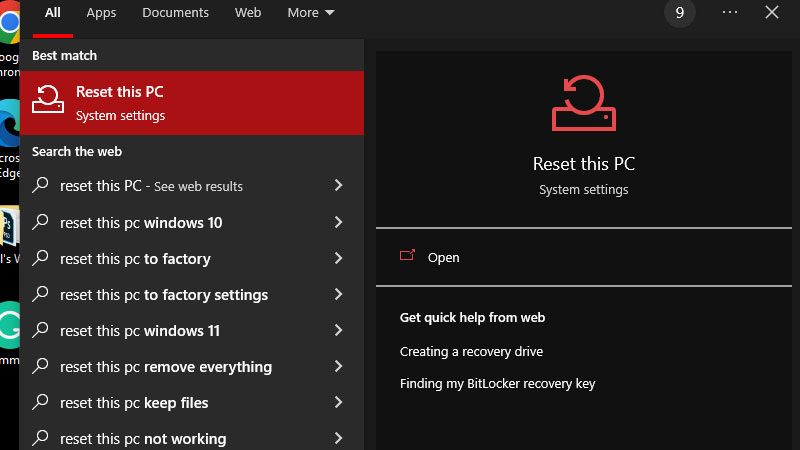Click the Photoshop file desktop icon

pyautogui.click(x=9, y=226)
